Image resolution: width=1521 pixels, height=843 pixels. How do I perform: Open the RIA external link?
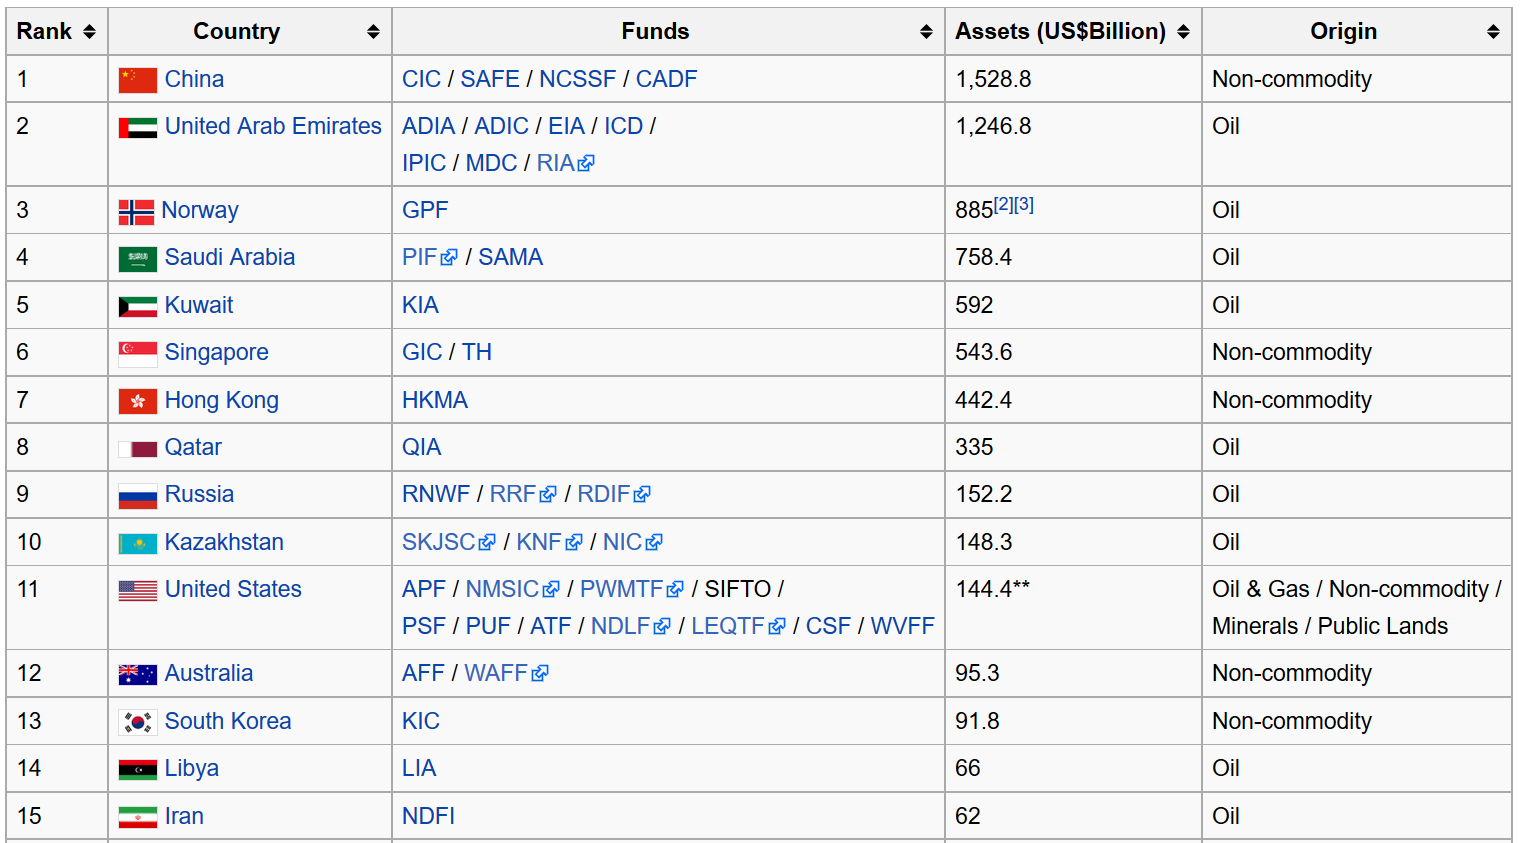point(566,163)
